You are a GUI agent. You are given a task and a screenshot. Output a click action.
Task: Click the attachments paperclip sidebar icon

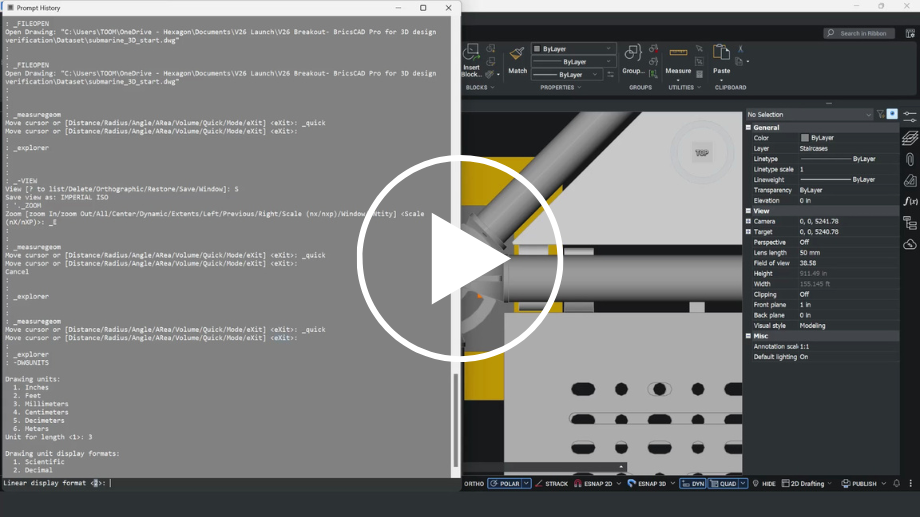point(909,160)
